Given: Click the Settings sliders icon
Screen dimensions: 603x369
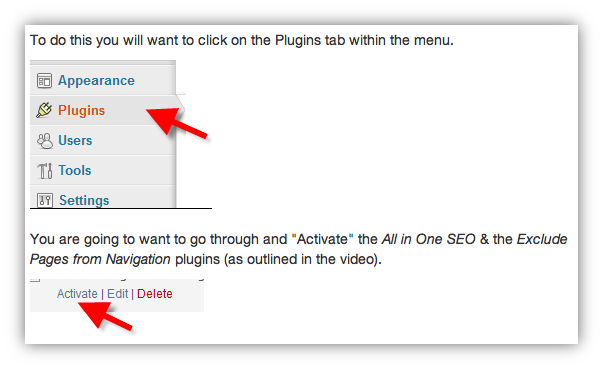Looking at the screenshot, I should [45, 200].
